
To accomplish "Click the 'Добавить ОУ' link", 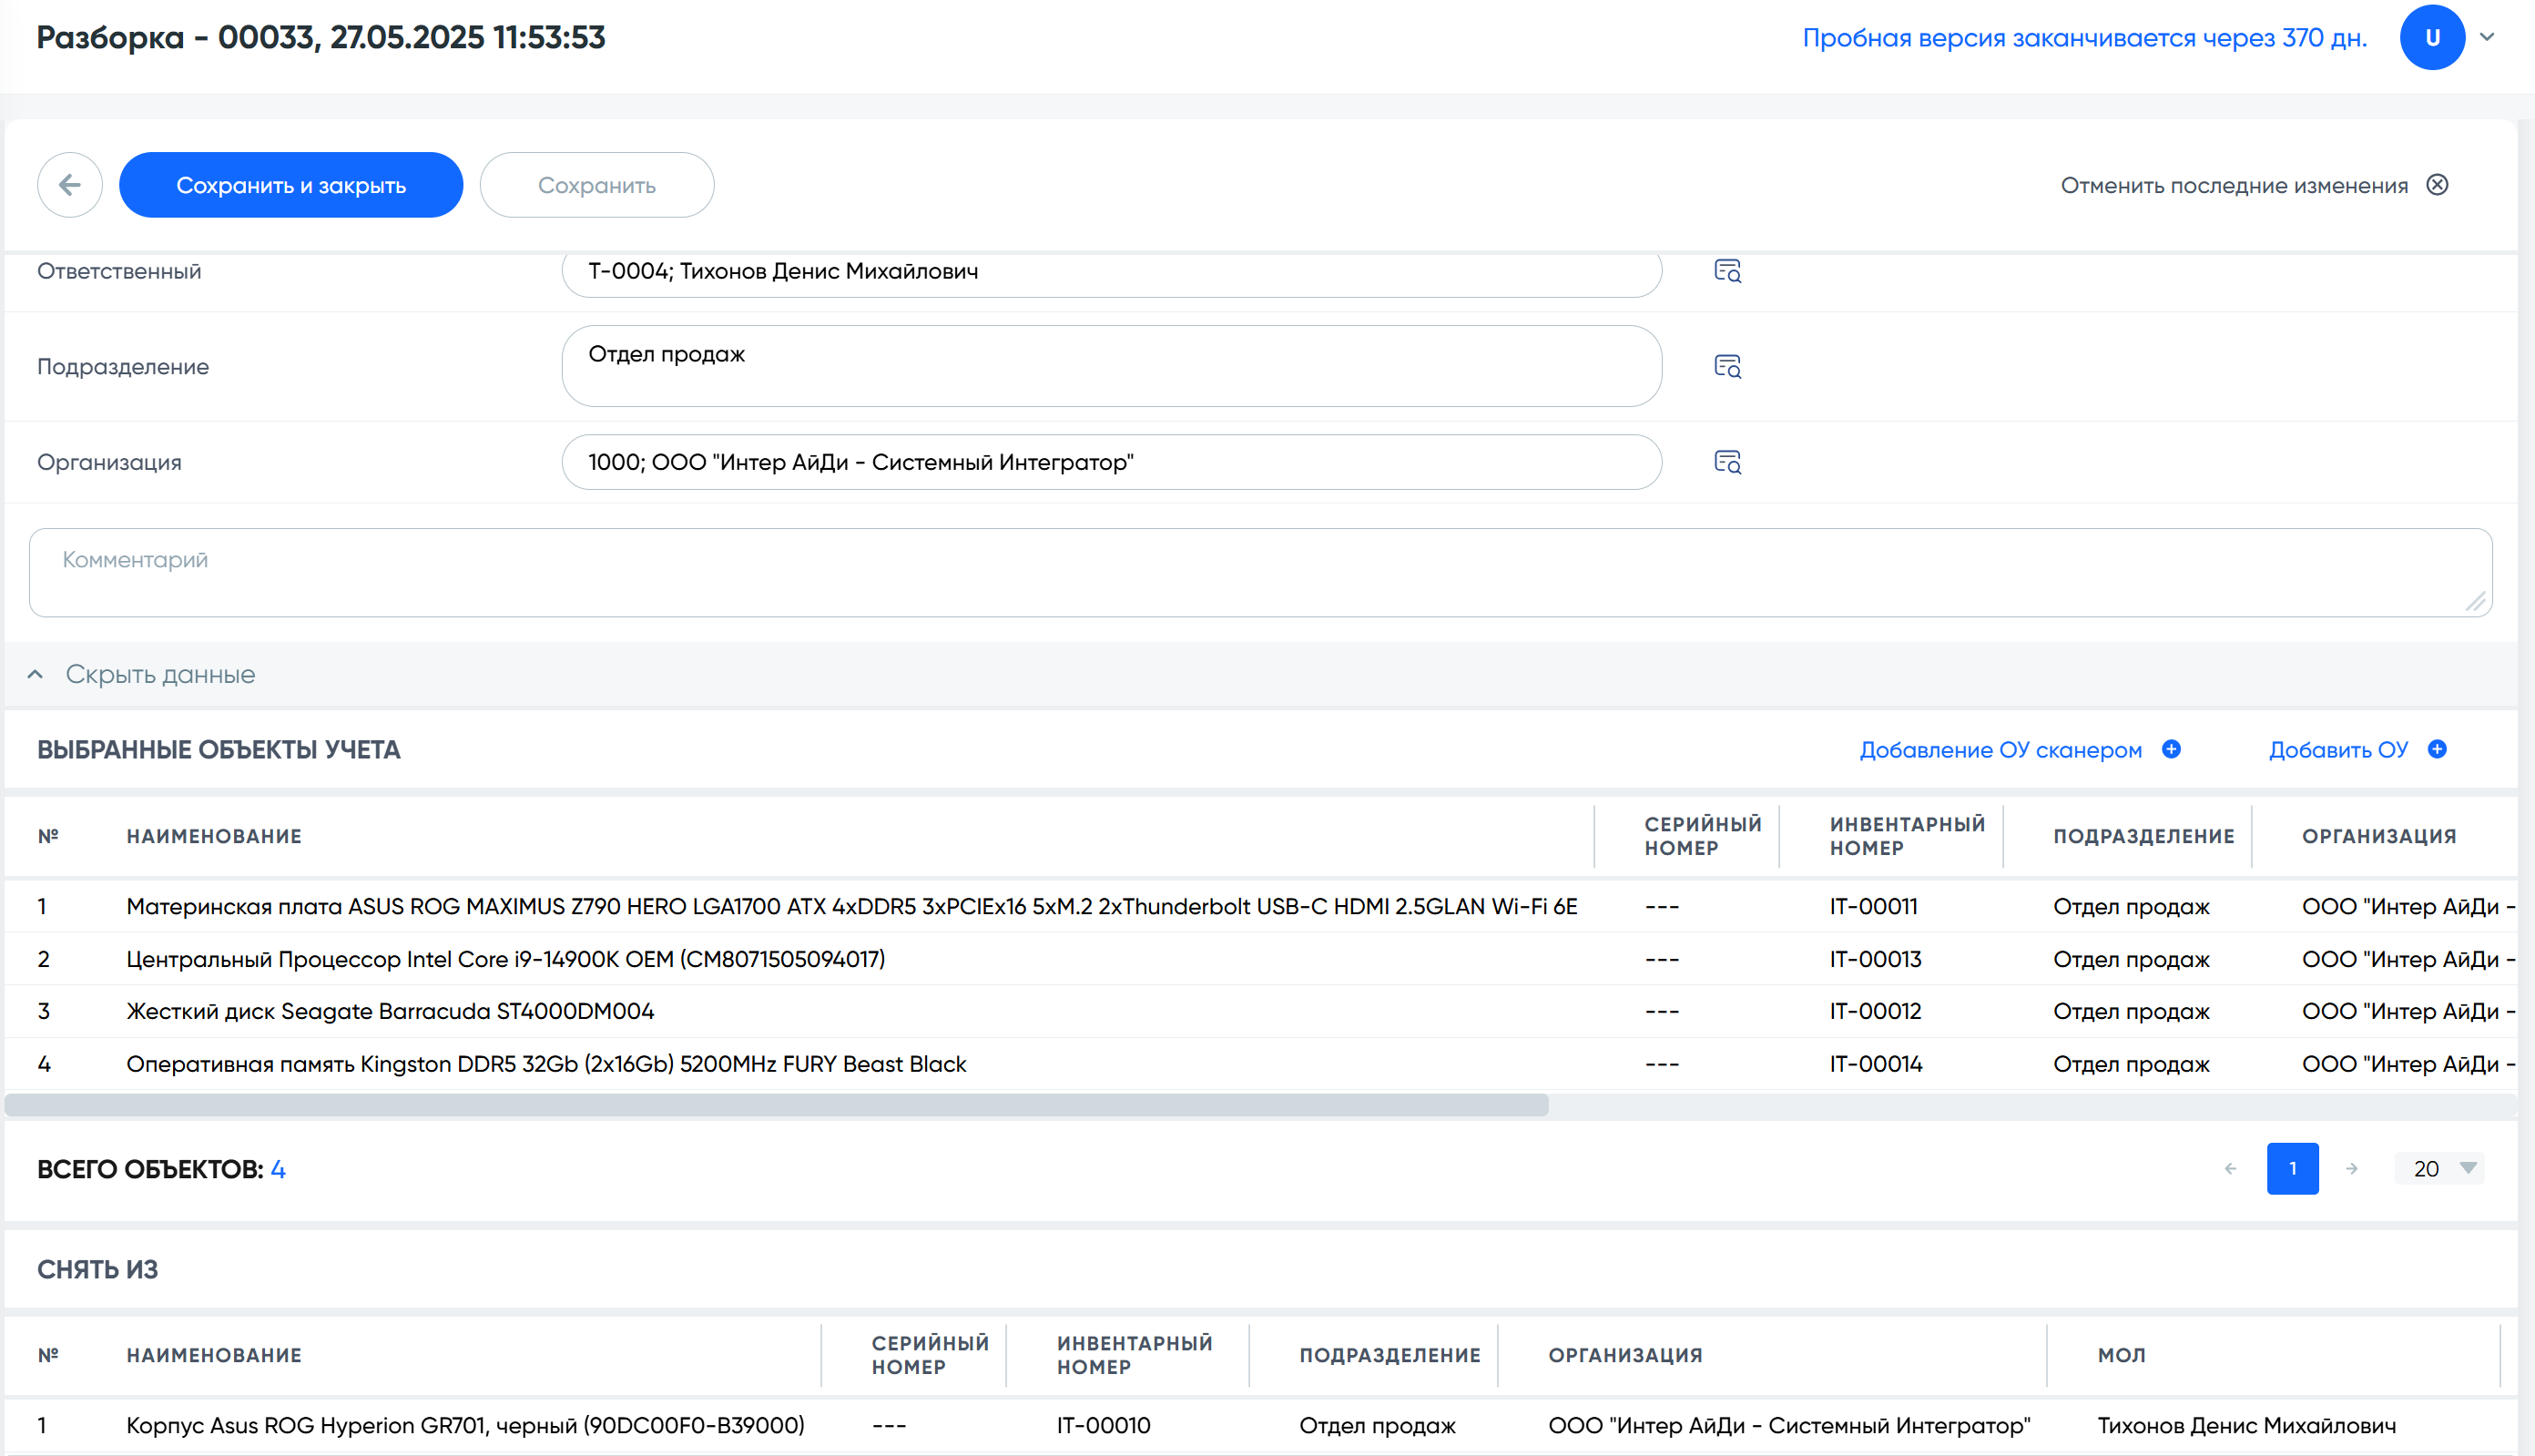I will [2338, 750].
